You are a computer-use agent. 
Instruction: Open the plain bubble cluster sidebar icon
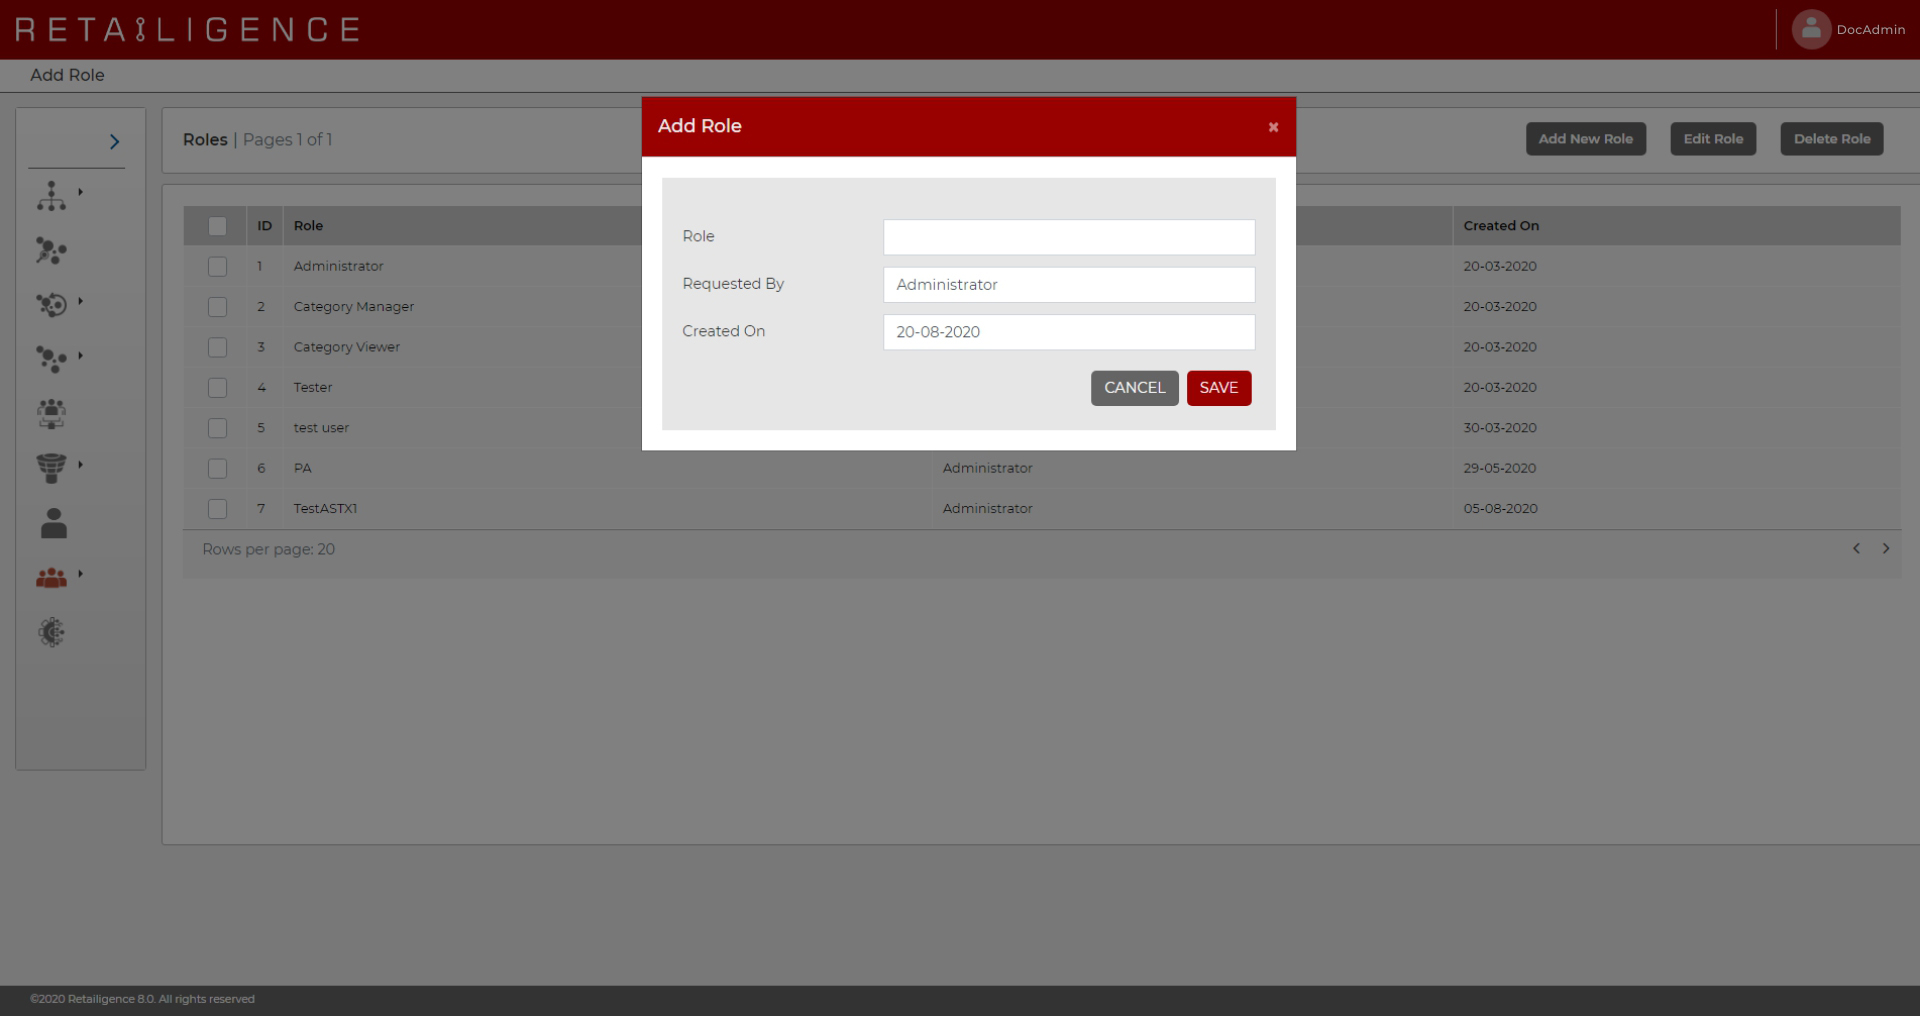point(51,358)
